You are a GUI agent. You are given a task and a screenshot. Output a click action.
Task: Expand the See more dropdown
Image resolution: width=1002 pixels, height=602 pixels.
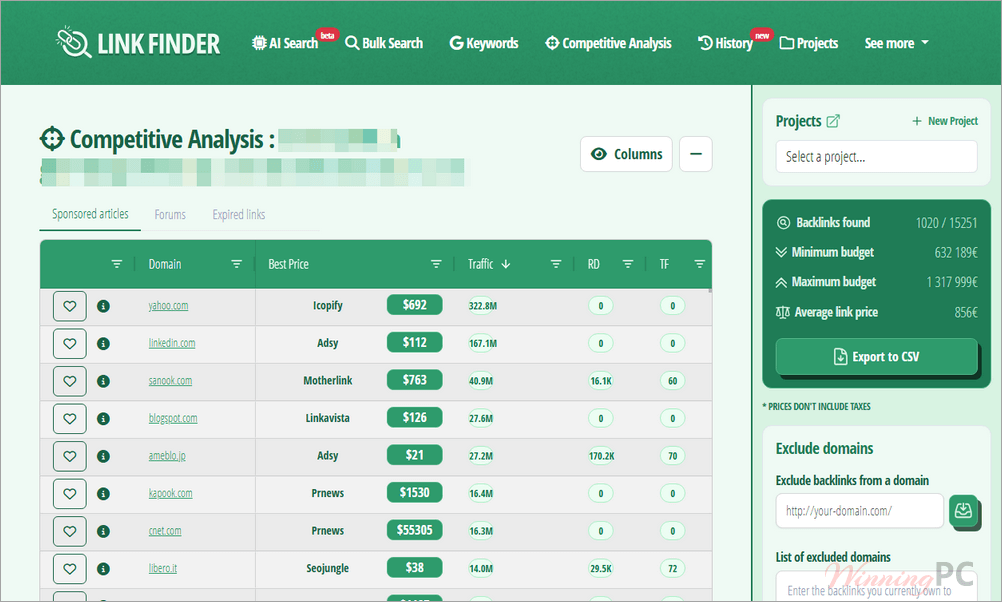[896, 43]
